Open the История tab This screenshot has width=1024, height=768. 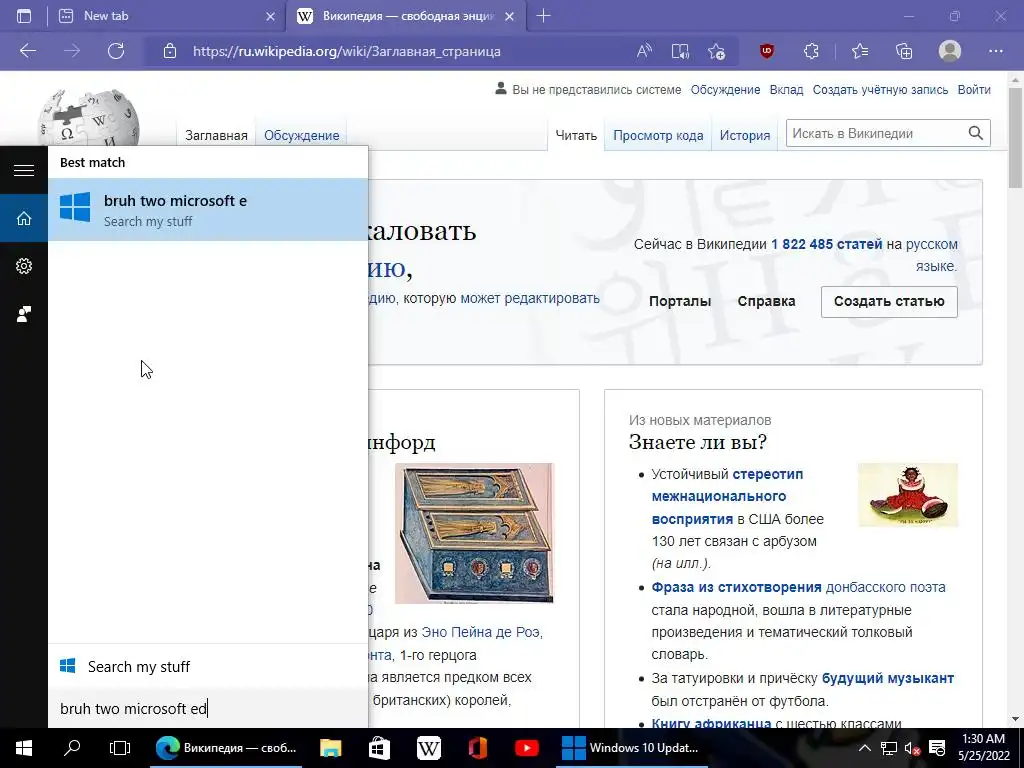(x=744, y=135)
